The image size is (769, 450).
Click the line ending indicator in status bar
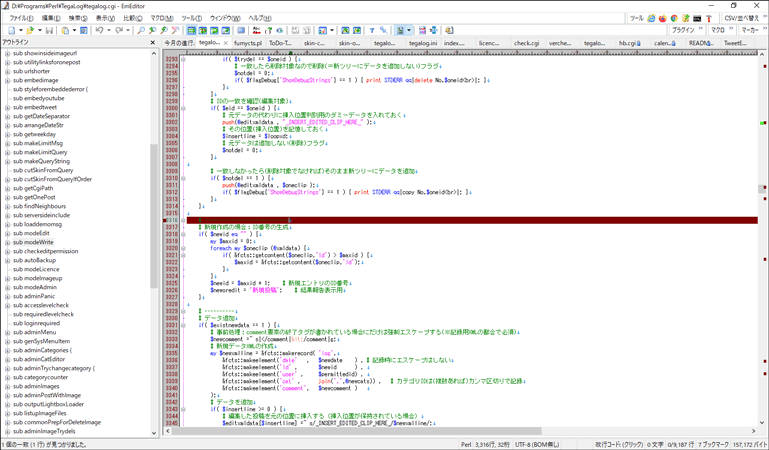[x=619, y=445]
